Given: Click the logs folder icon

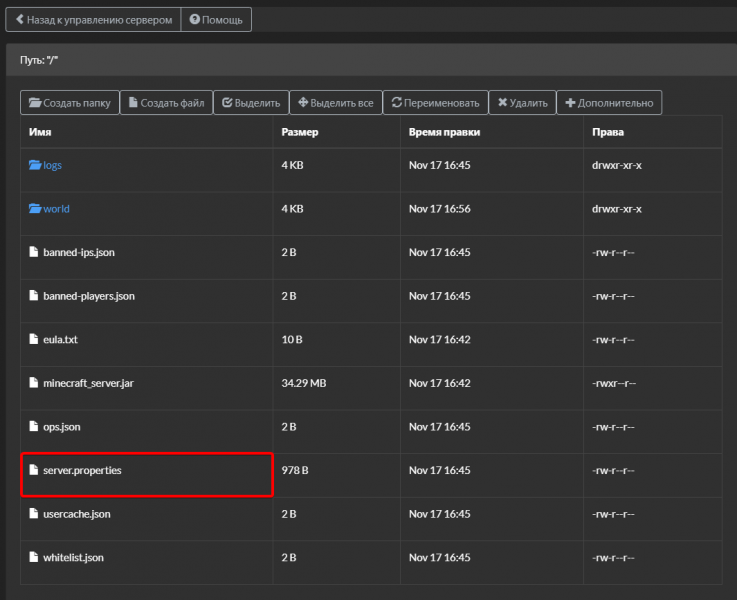Looking at the screenshot, I should coord(35,165).
